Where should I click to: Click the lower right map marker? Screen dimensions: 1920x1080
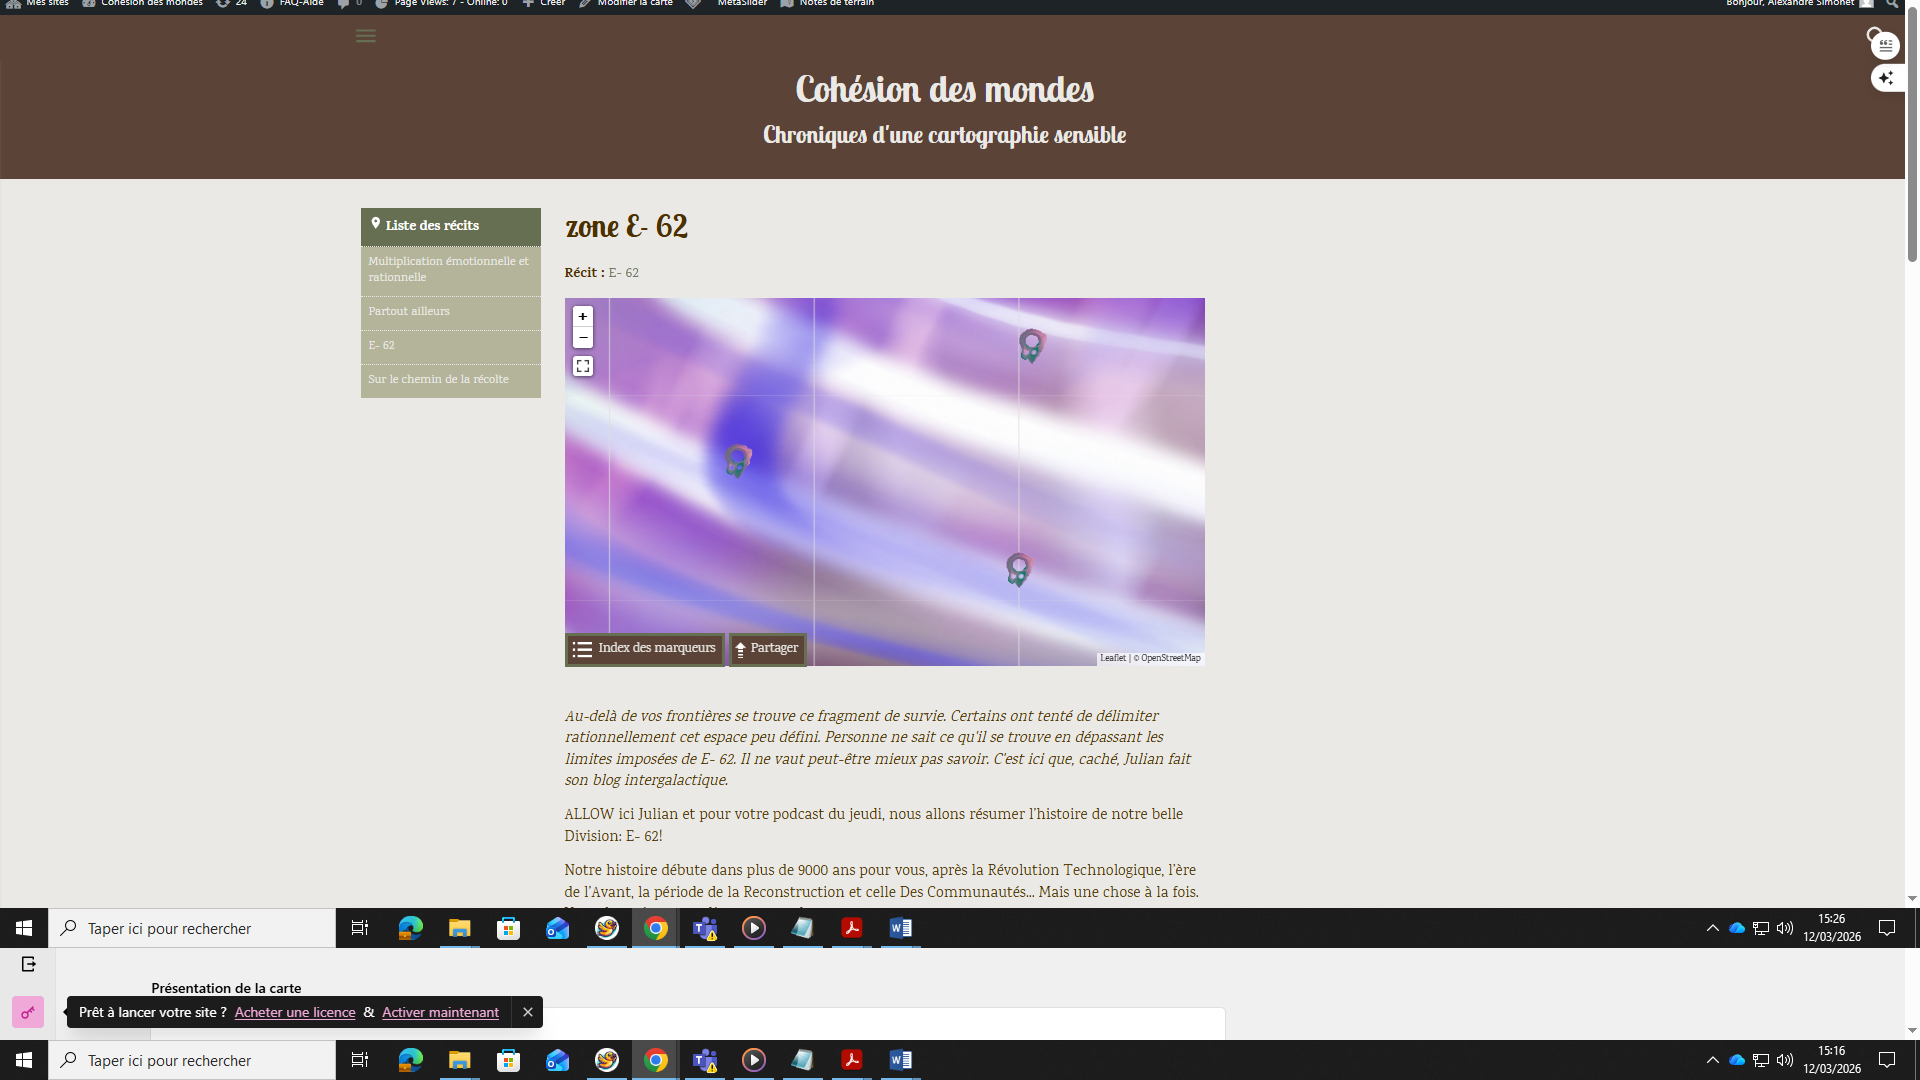coord(1018,569)
